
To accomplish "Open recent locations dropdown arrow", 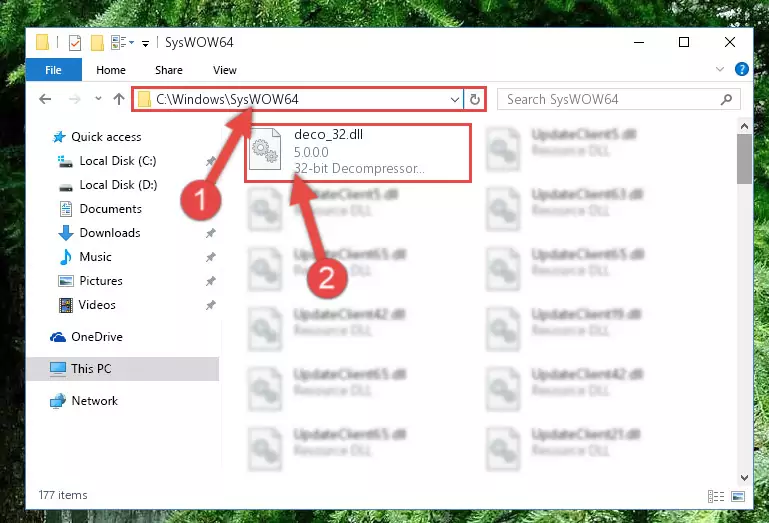I will pos(98,99).
